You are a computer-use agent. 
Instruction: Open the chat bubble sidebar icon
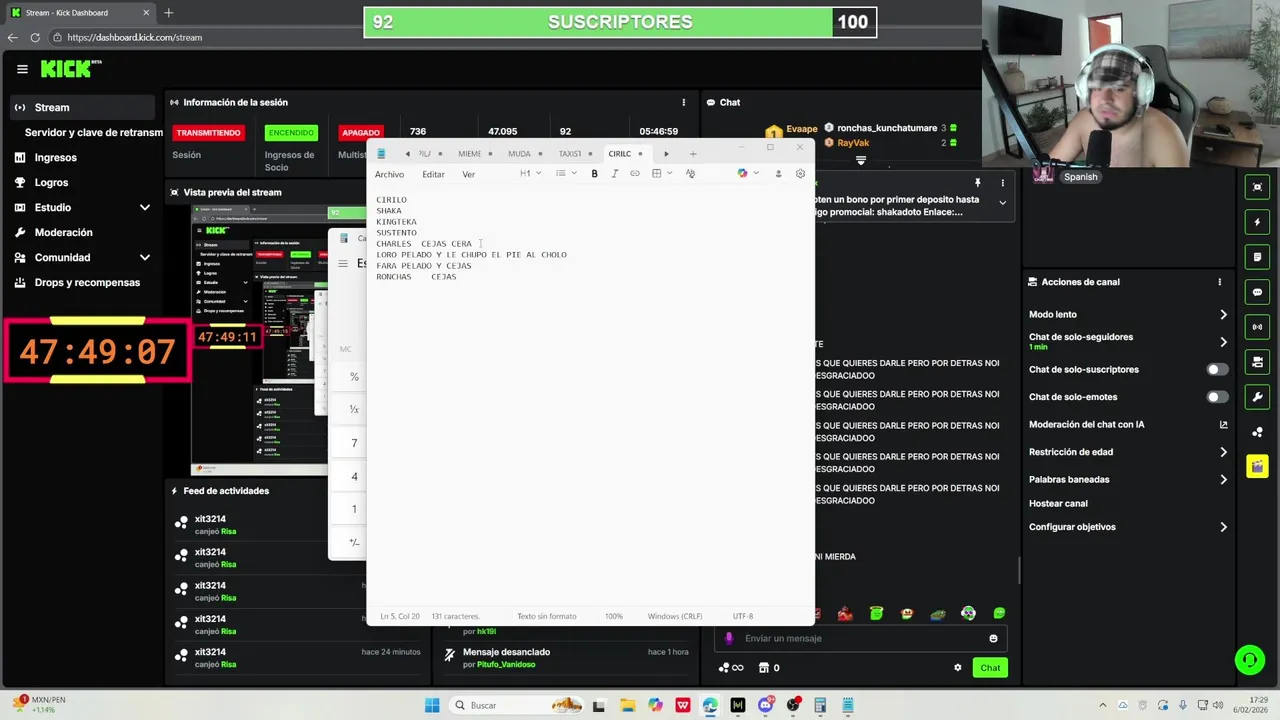coord(1258,292)
